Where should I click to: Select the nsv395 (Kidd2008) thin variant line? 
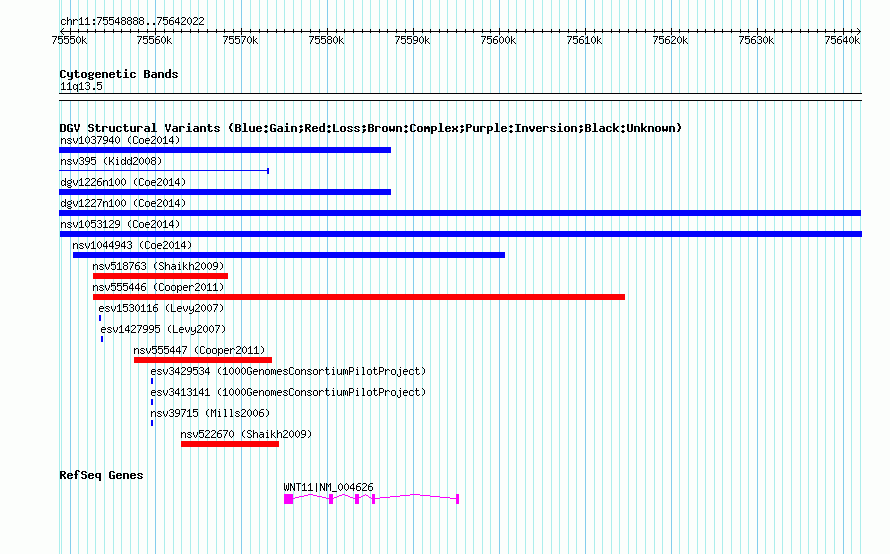tap(164, 170)
